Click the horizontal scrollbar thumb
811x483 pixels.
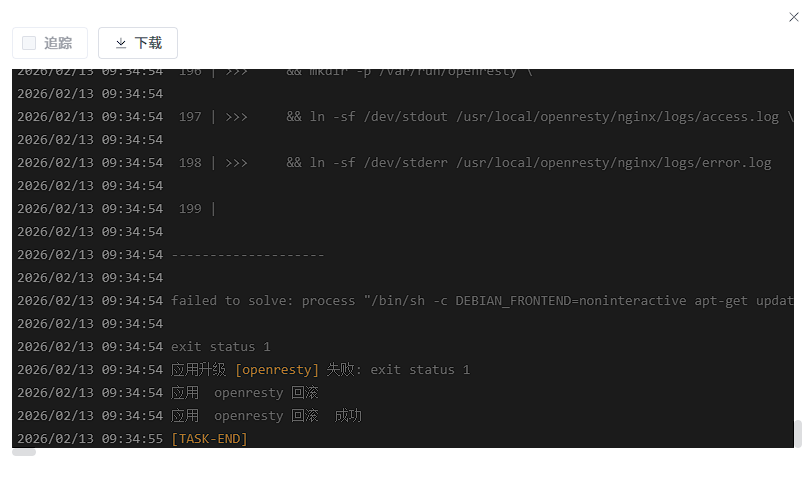pos(24,452)
